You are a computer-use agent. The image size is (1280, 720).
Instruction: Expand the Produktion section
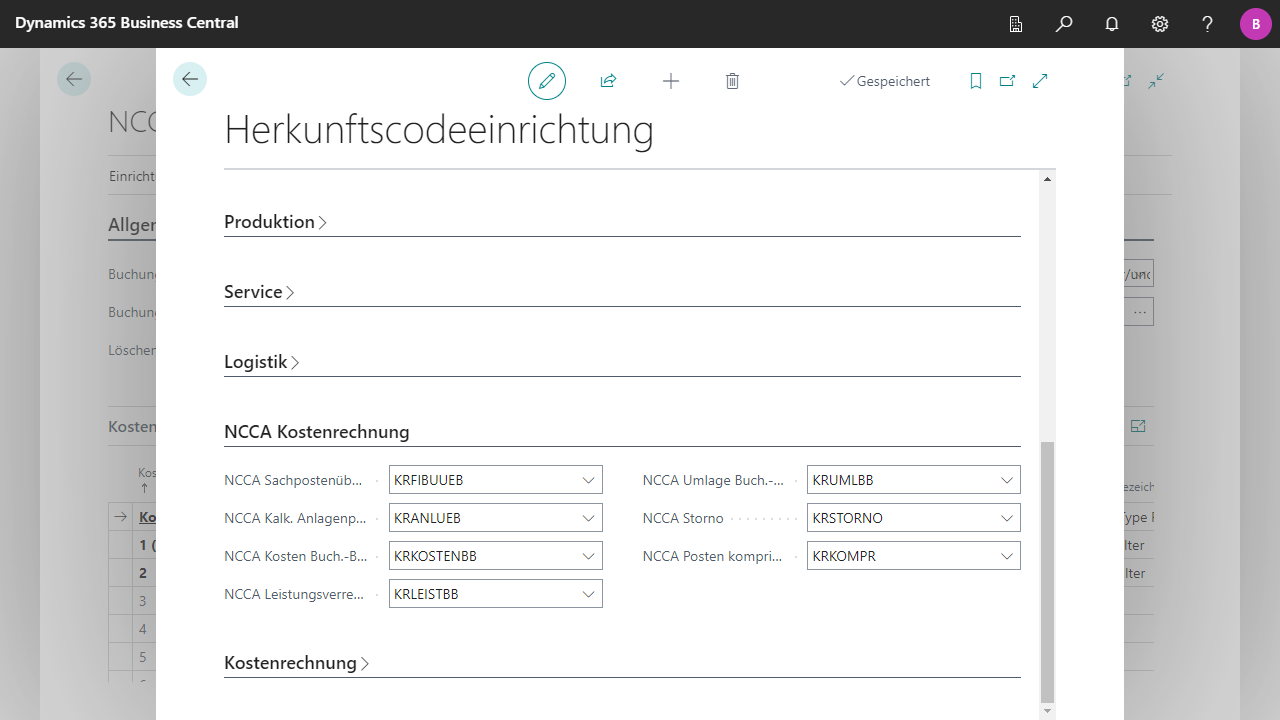(x=276, y=222)
